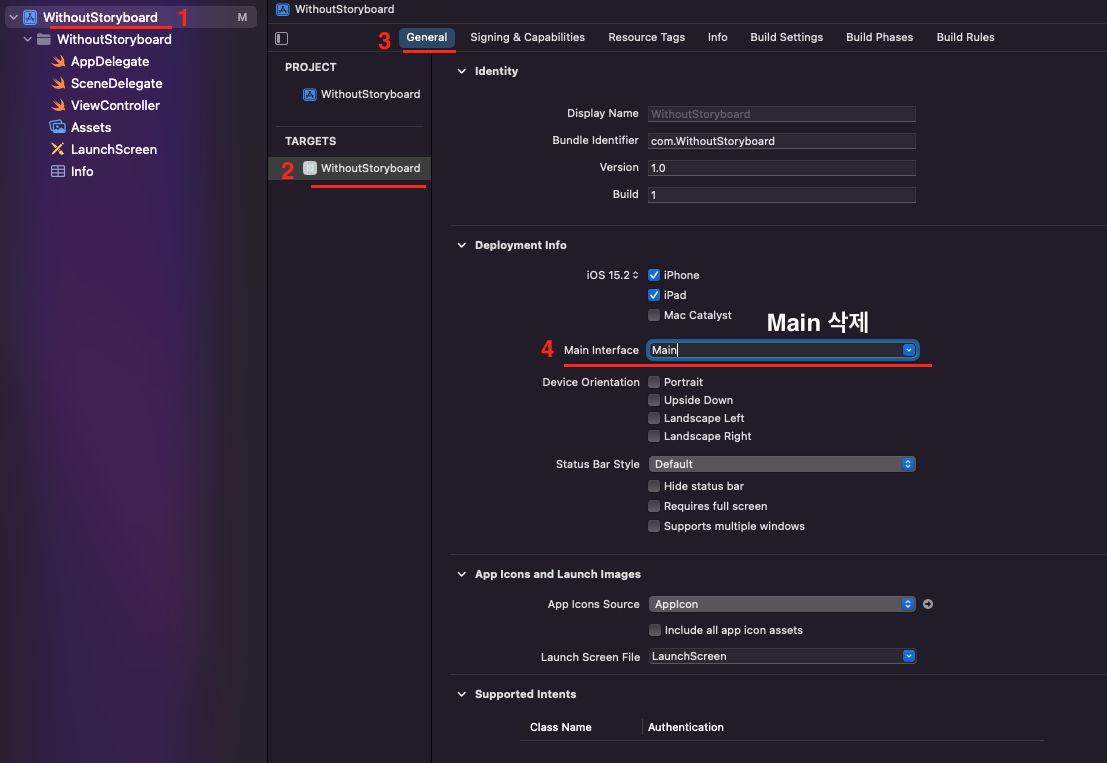The image size is (1107, 763).
Task: Open the Launch Screen File dropdown arrow
Action: pos(909,656)
